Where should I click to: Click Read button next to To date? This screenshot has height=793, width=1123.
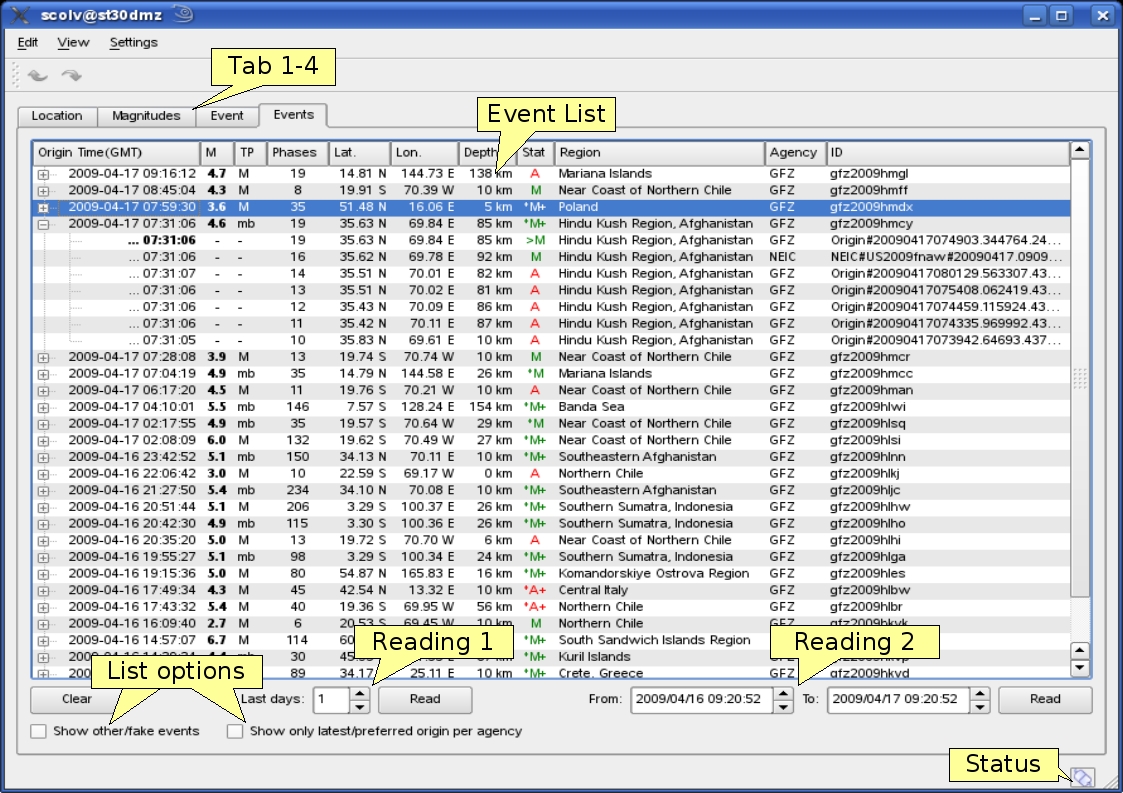1044,699
